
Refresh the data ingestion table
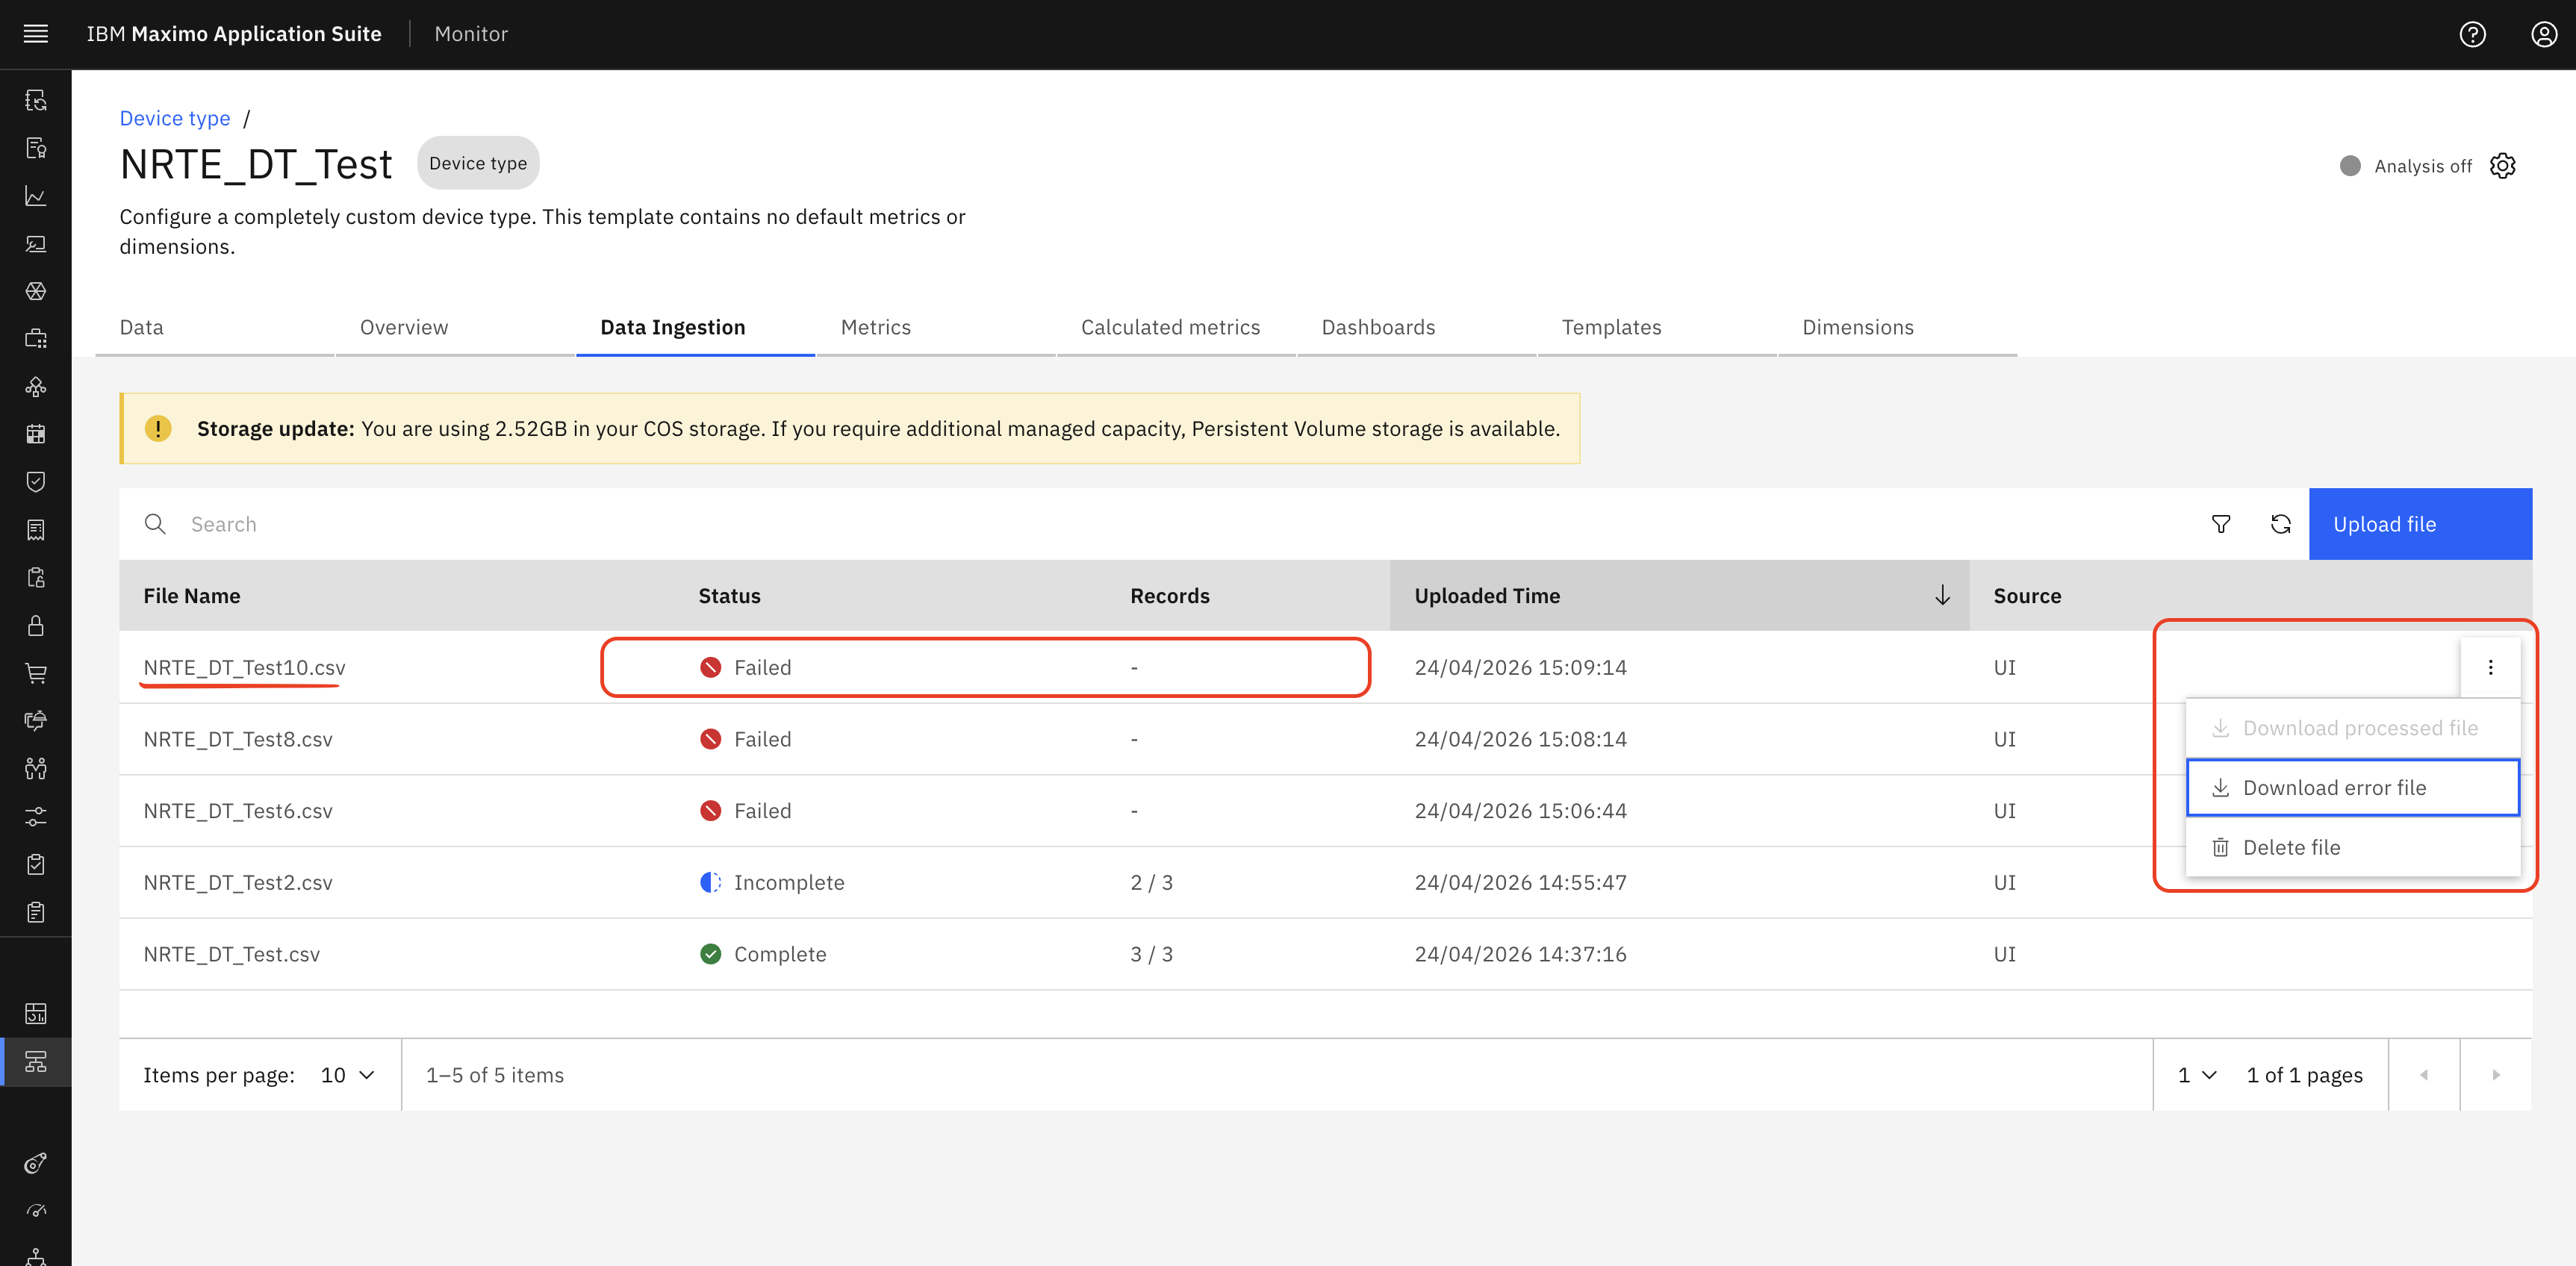tap(2280, 524)
